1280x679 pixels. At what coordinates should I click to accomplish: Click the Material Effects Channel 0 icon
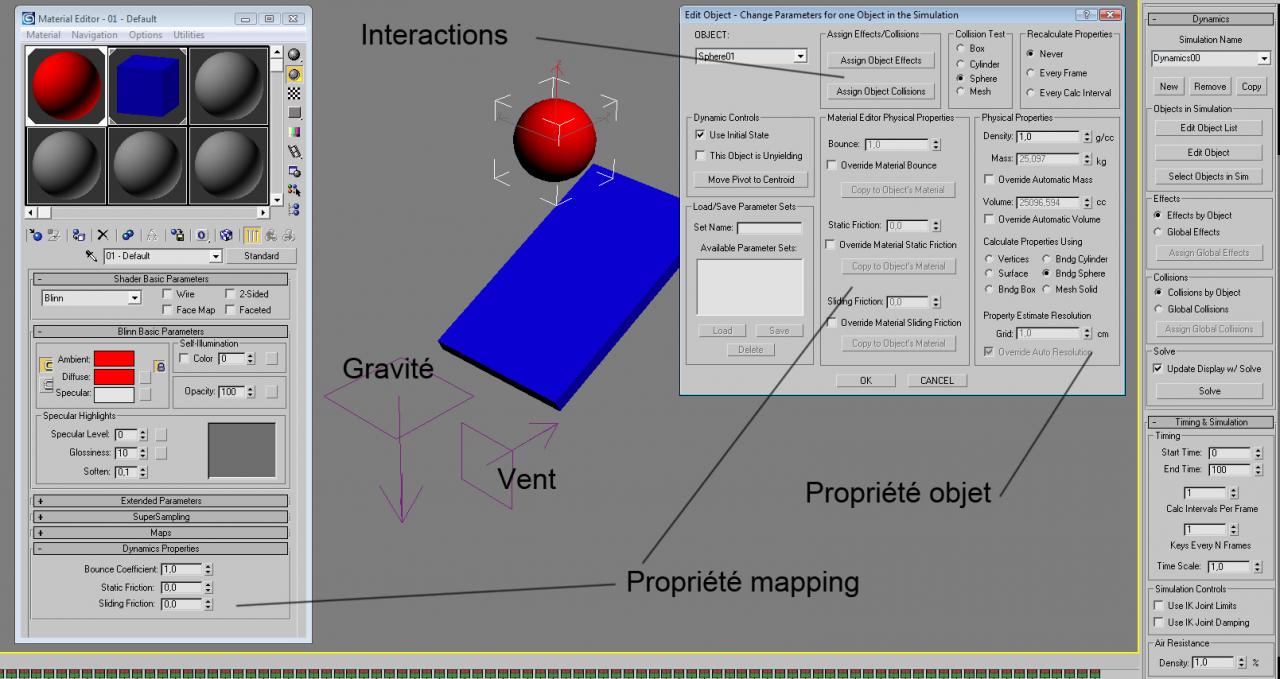tap(201, 235)
